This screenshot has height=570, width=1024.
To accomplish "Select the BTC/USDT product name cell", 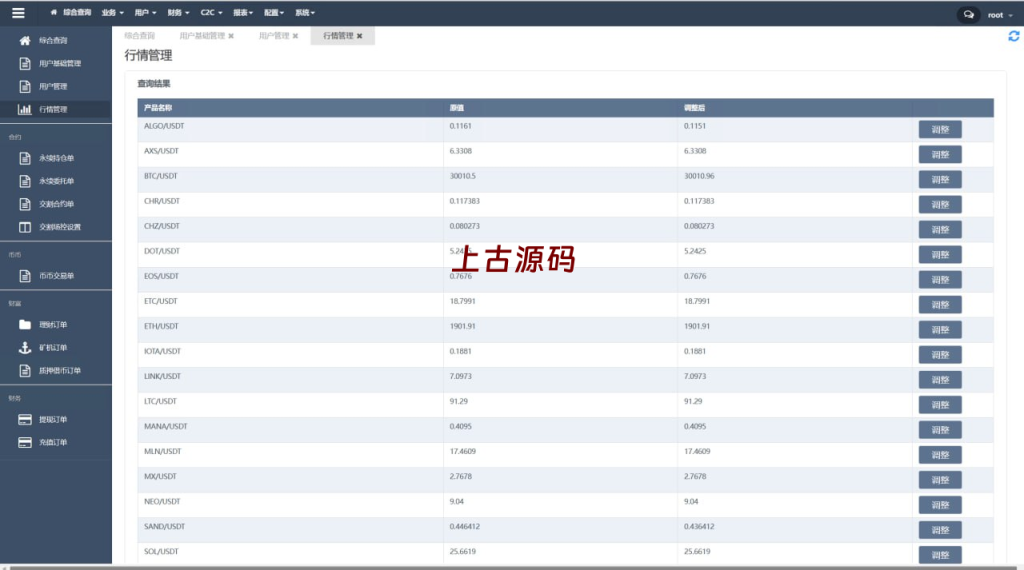I will [x=161, y=176].
